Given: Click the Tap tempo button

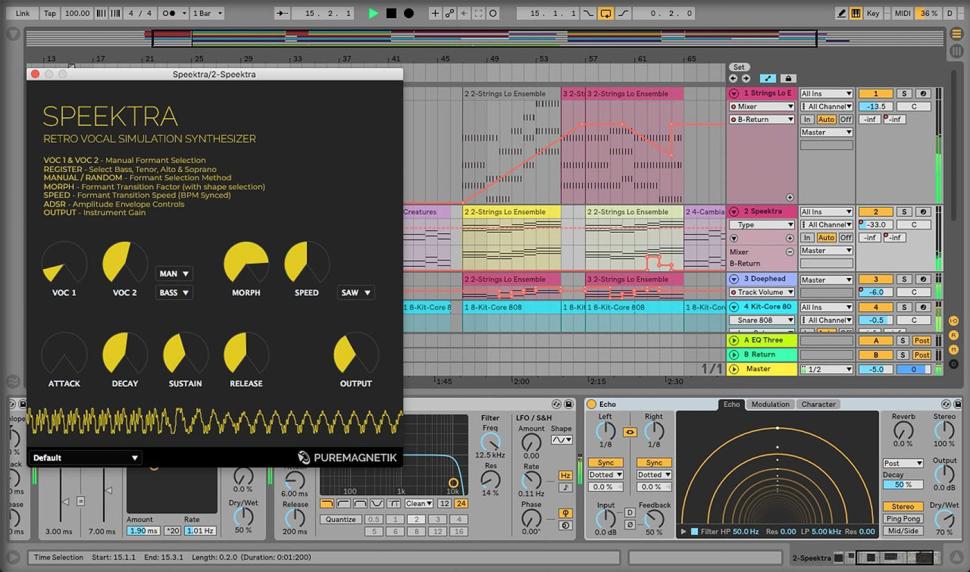Looking at the screenshot, I should pos(48,13).
